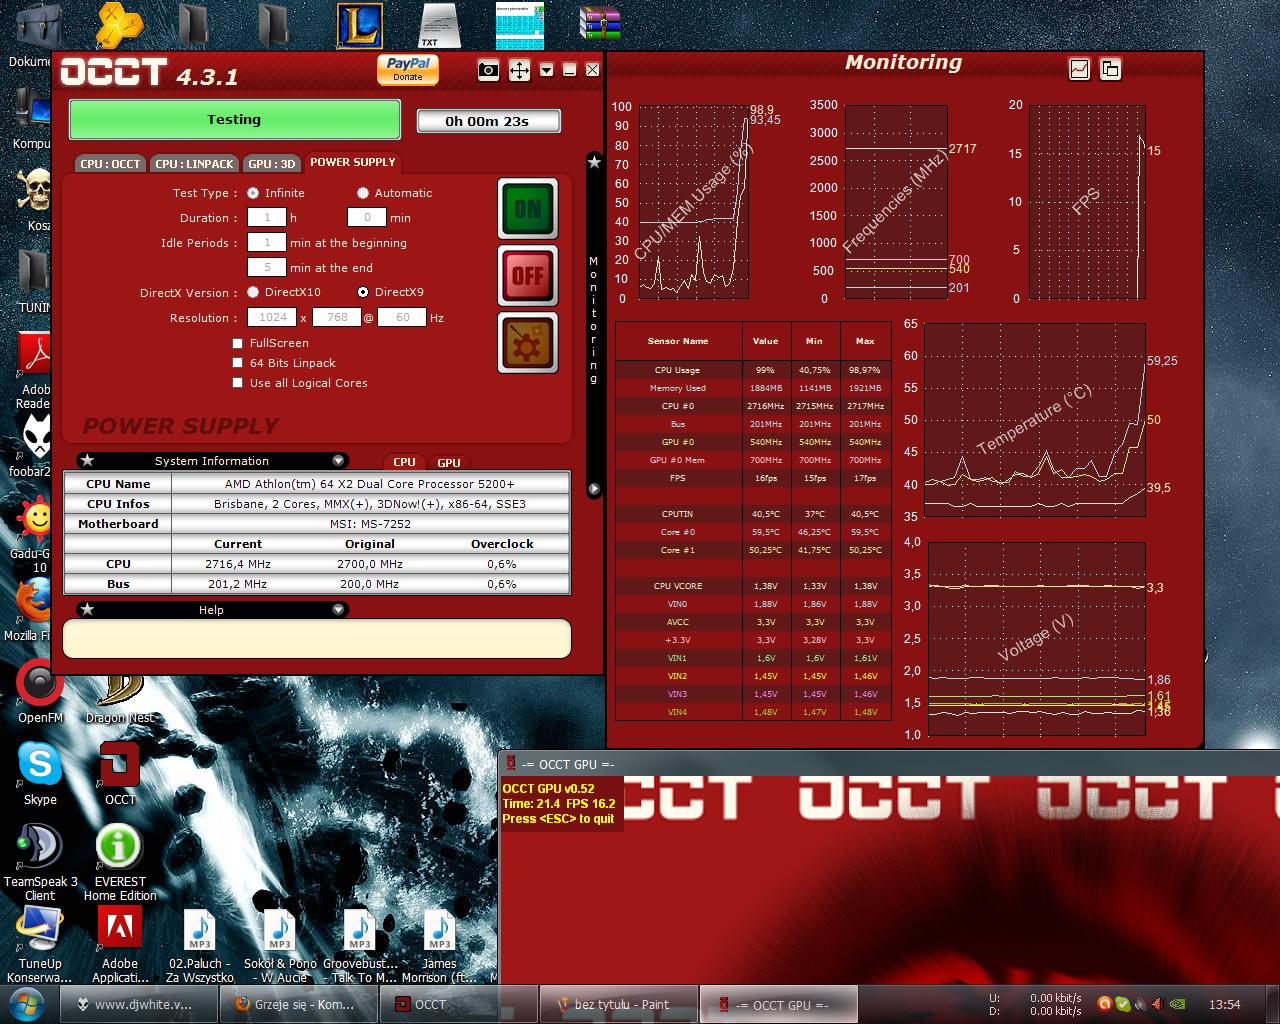This screenshot has width=1280, height=1024.
Task: Click the refresh rate Hz field
Action: (x=402, y=317)
